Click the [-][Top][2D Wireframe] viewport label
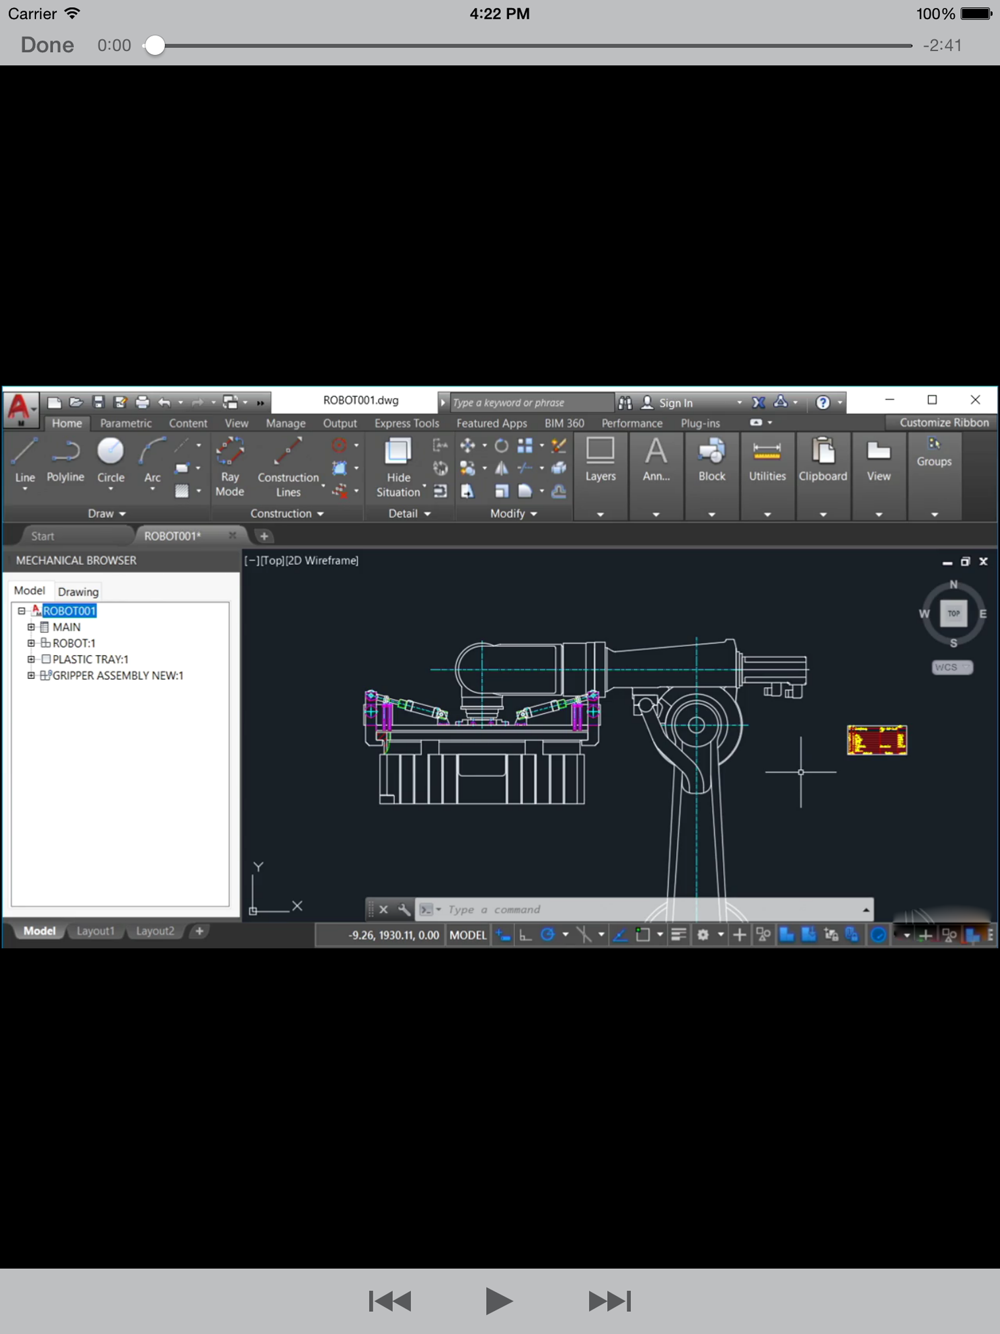 [x=301, y=560]
